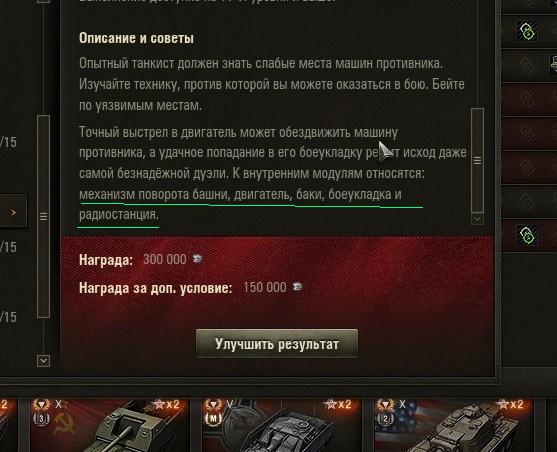
Task: Click the x2 star bonus on German tank
Action: 338,404
